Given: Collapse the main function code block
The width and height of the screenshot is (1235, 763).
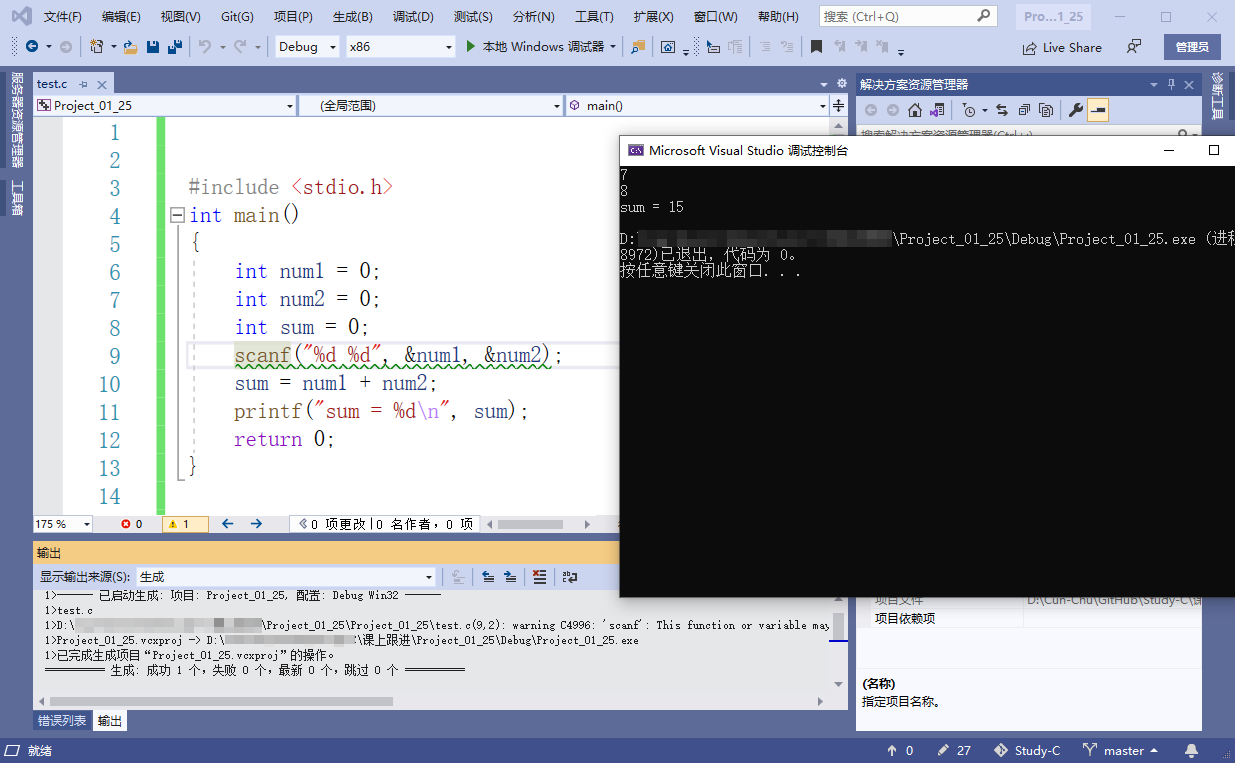Looking at the screenshot, I should coord(177,215).
